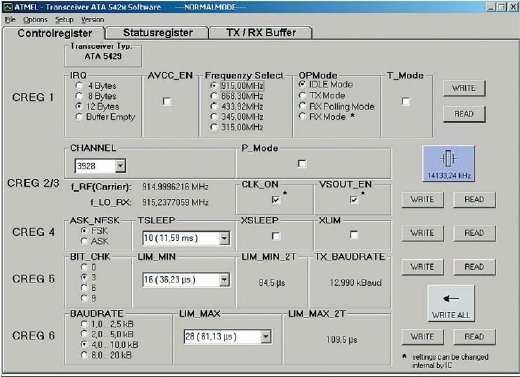
Task: Click the WRITE ALL arrow button
Action: [x=451, y=303]
